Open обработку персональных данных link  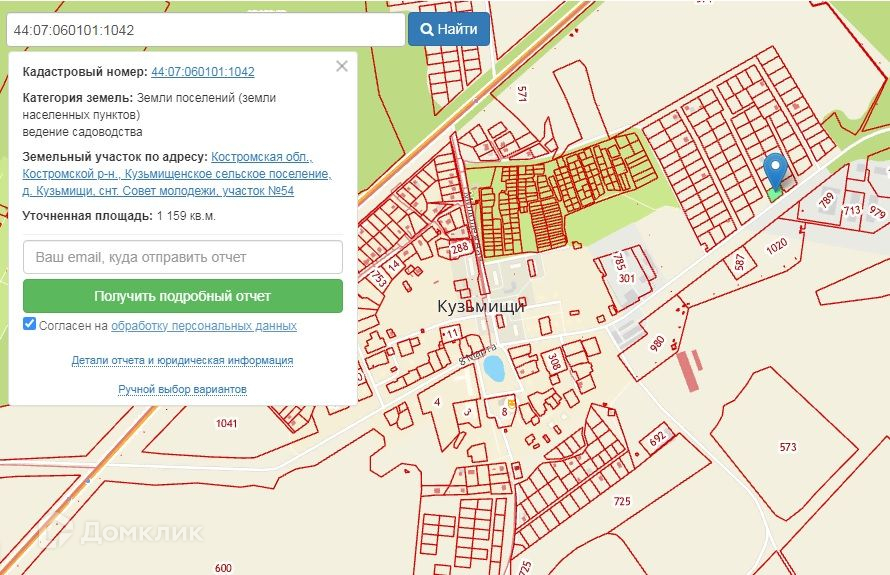click(x=204, y=326)
